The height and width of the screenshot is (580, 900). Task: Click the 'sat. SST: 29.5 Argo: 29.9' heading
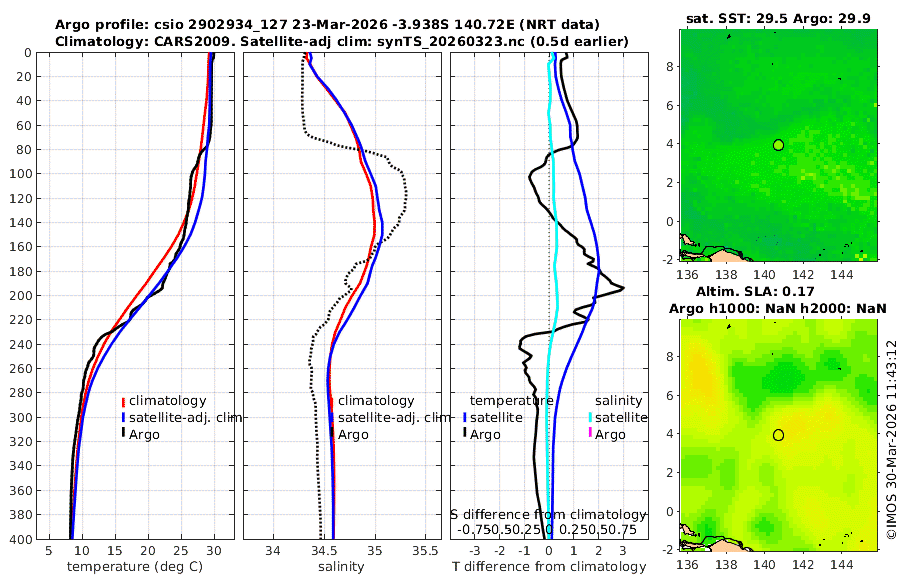point(778,18)
